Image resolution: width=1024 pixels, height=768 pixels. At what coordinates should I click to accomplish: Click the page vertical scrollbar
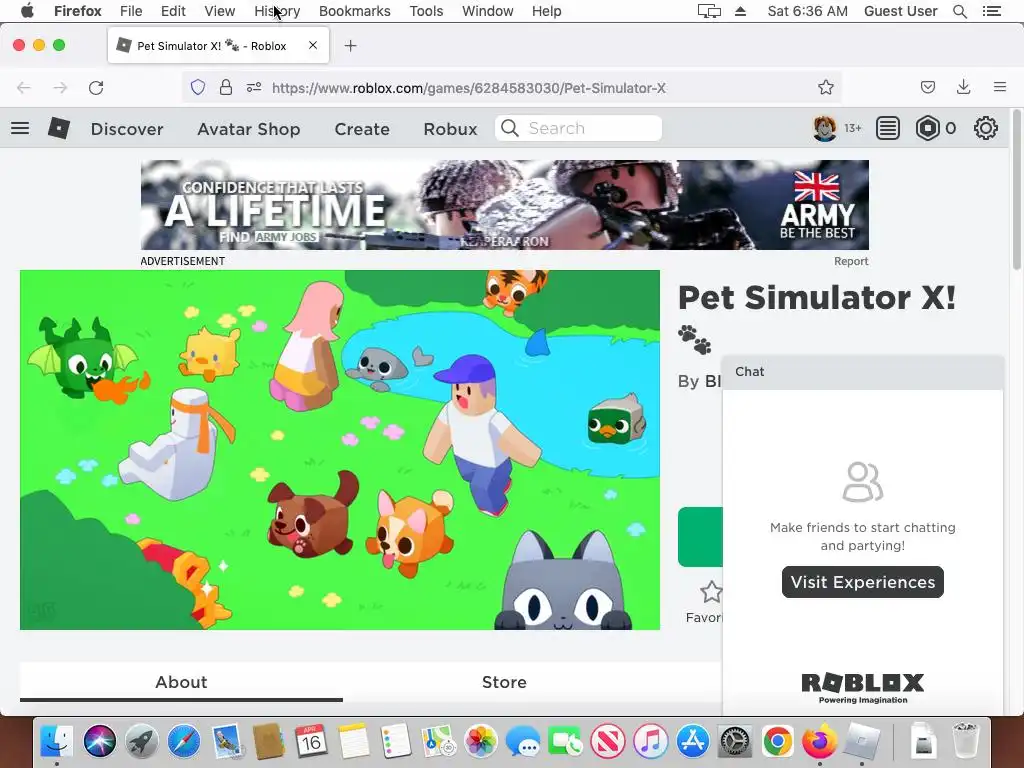pyautogui.click(x=1016, y=189)
